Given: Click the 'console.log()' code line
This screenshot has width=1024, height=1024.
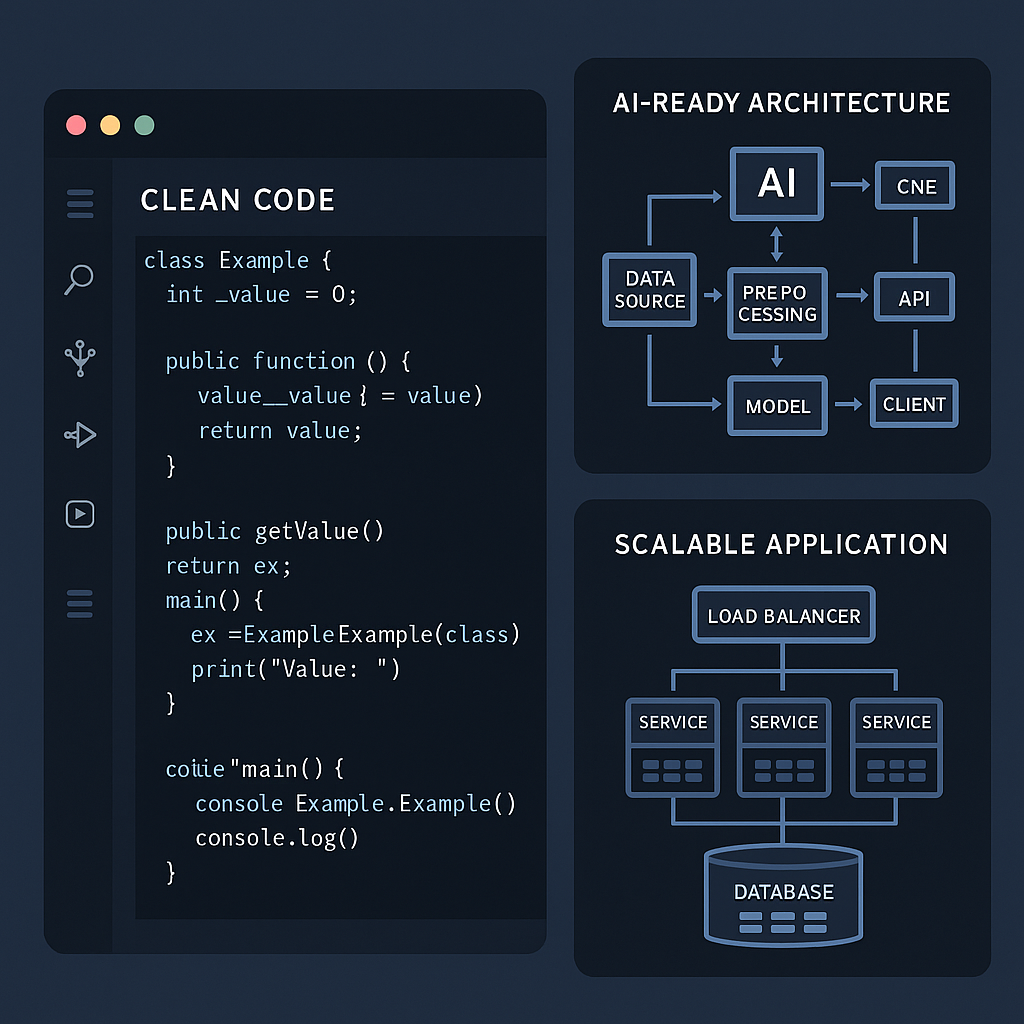Looking at the screenshot, I should point(277,838).
